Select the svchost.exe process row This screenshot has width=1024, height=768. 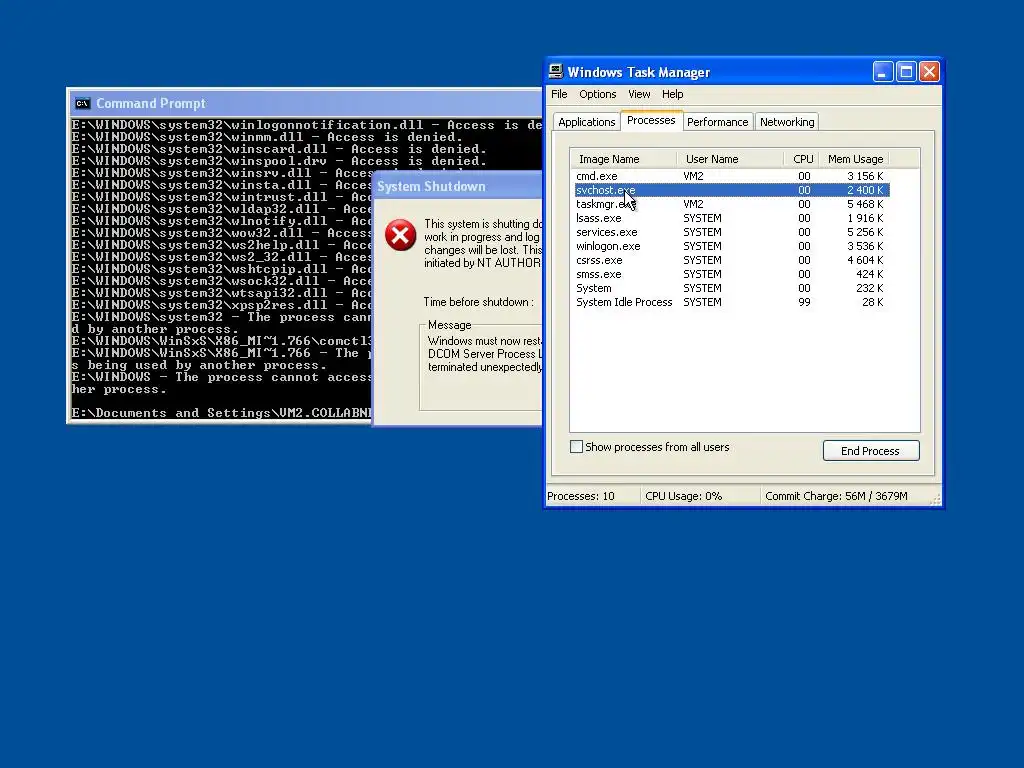[x=731, y=190]
